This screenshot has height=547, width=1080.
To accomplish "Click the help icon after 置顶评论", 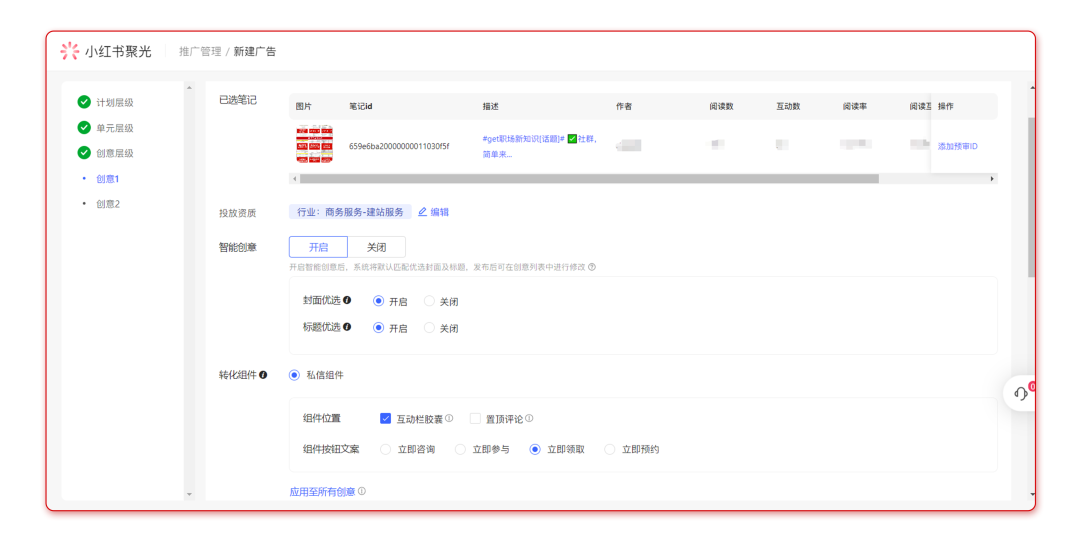I will click(x=529, y=419).
